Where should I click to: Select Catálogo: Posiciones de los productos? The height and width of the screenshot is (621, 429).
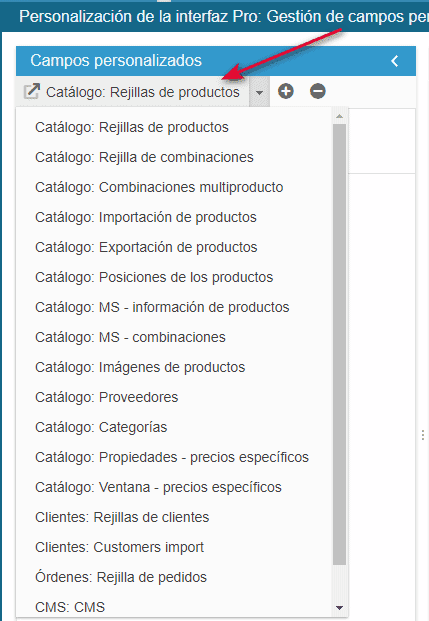[154, 277]
